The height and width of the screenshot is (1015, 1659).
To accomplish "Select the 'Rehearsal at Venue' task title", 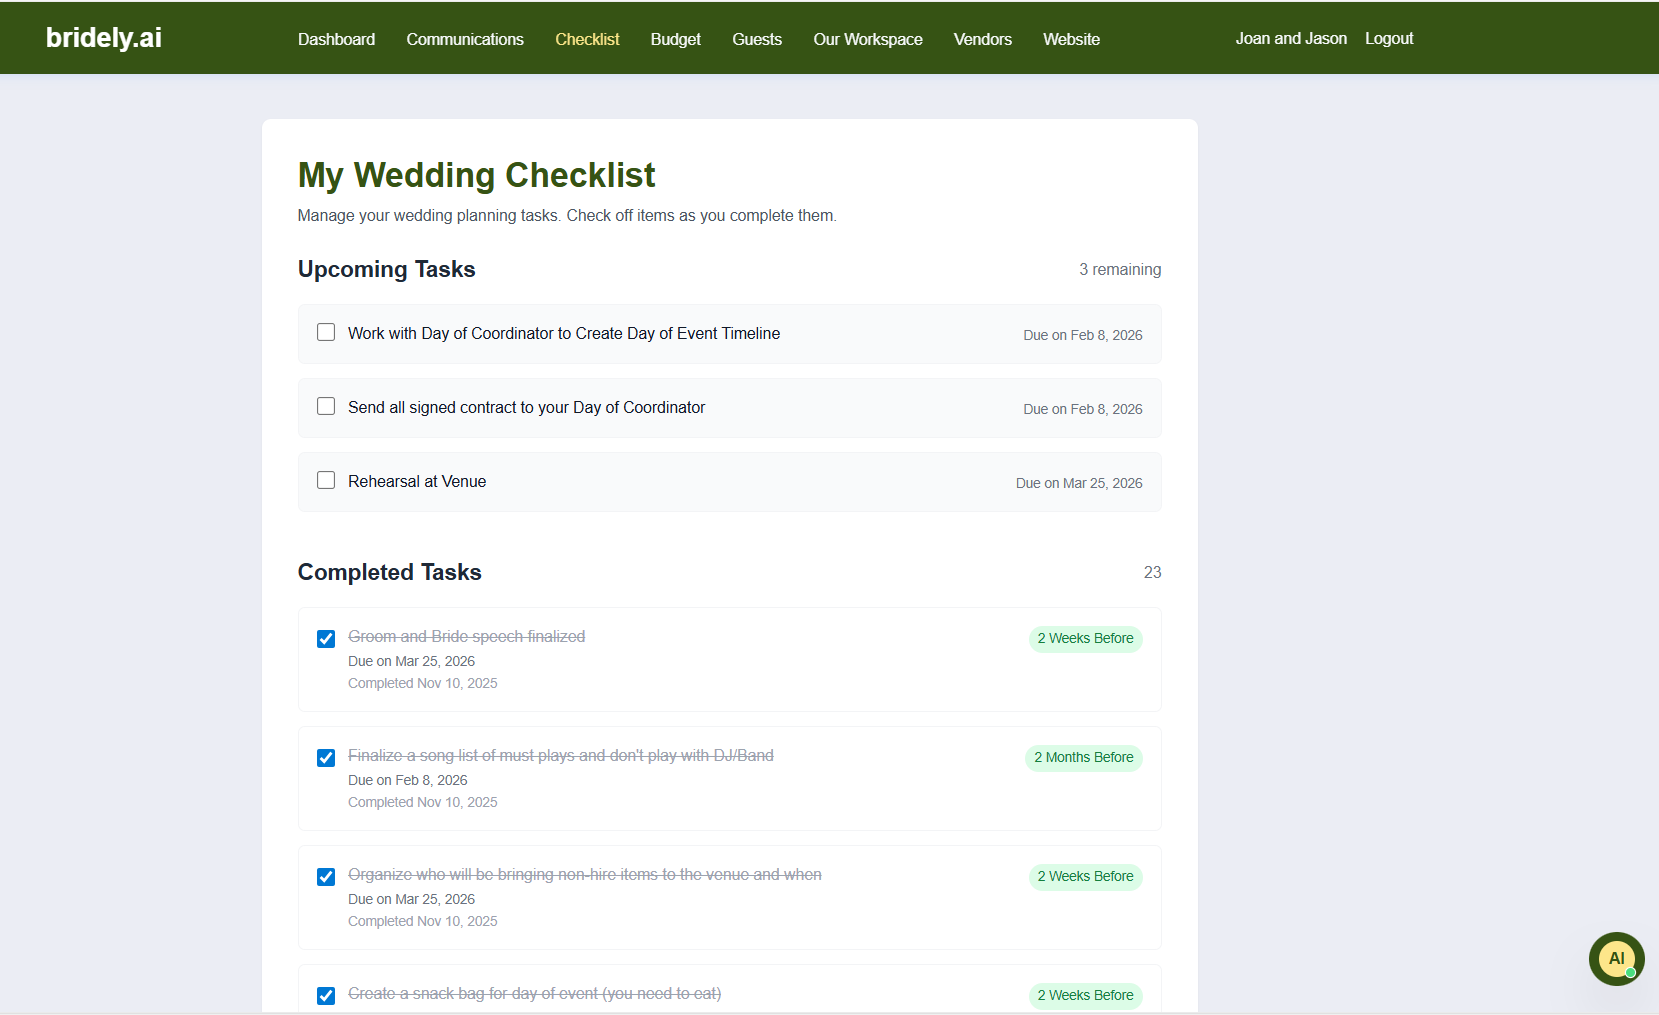I will tap(417, 481).
